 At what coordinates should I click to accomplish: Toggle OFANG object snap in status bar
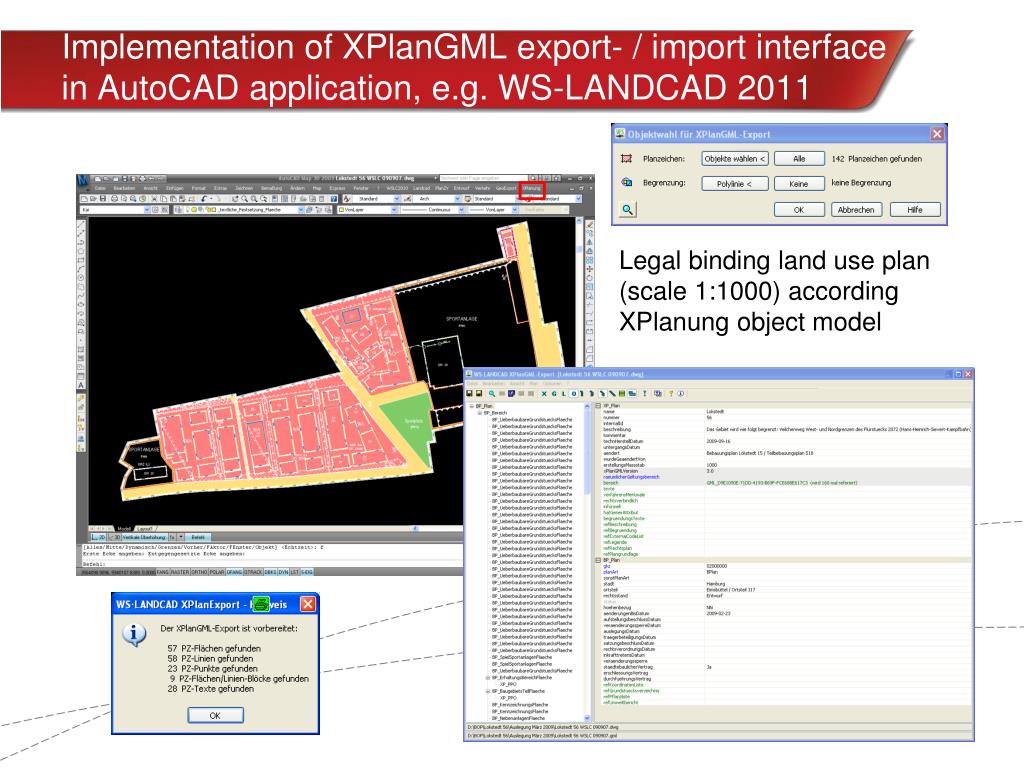[x=234, y=572]
